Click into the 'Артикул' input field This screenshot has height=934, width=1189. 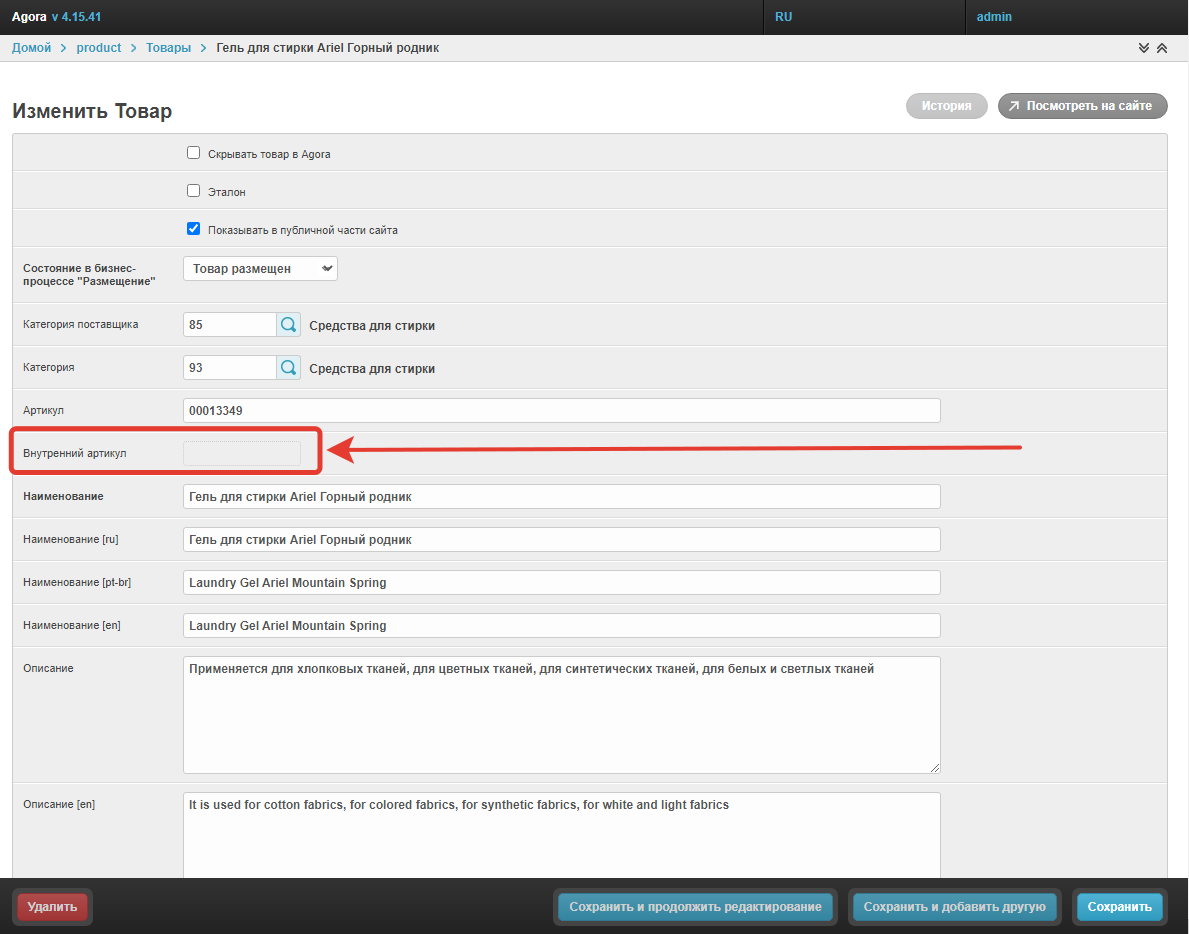[561, 411]
